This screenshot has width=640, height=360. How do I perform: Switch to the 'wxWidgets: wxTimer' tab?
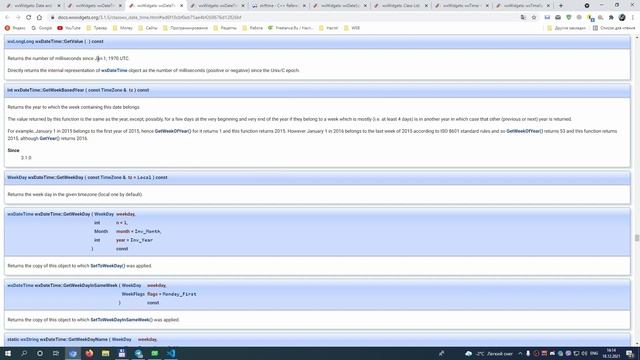[462, 6]
